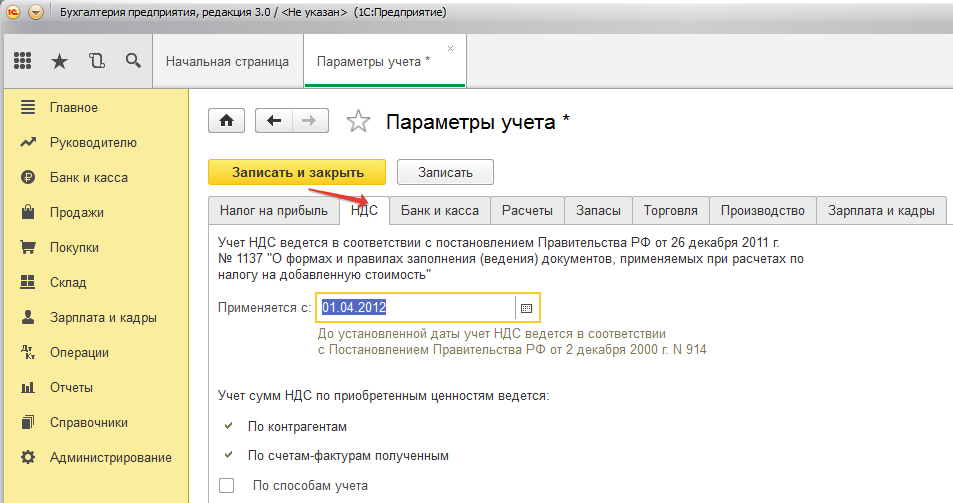Open the Администрирование section

[110, 457]
